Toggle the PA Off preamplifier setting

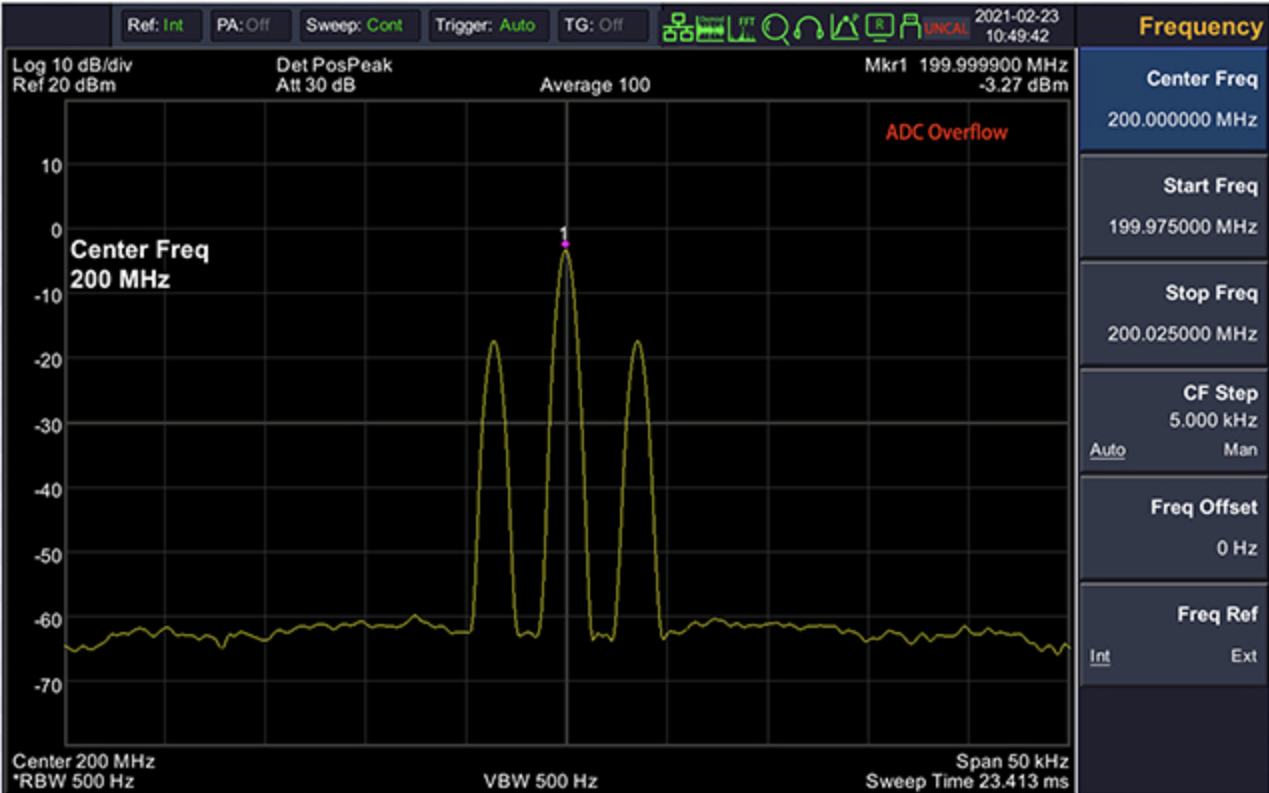243,26
